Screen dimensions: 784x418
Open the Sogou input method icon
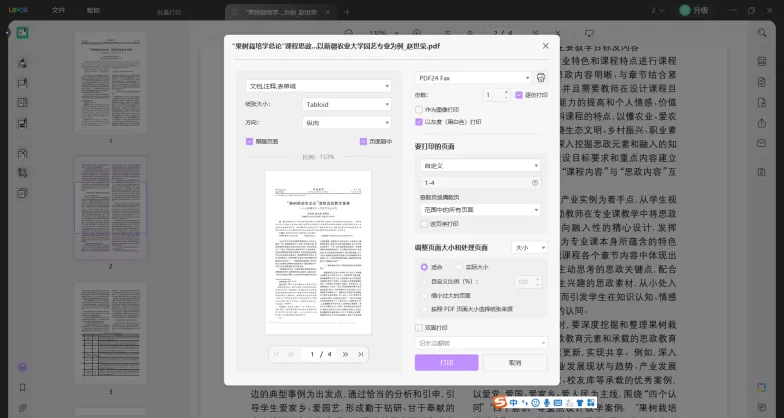[500, 403]
